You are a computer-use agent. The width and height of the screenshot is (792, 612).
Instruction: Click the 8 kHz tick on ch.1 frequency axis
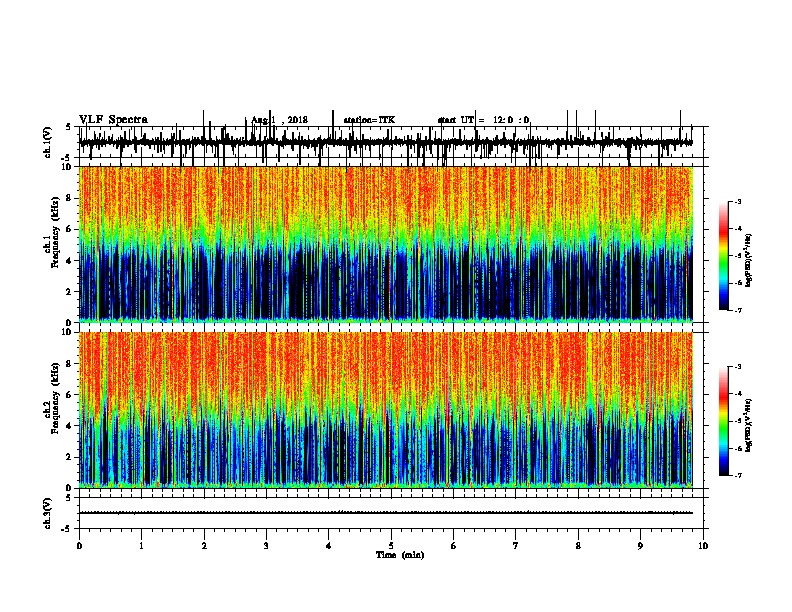69,198
